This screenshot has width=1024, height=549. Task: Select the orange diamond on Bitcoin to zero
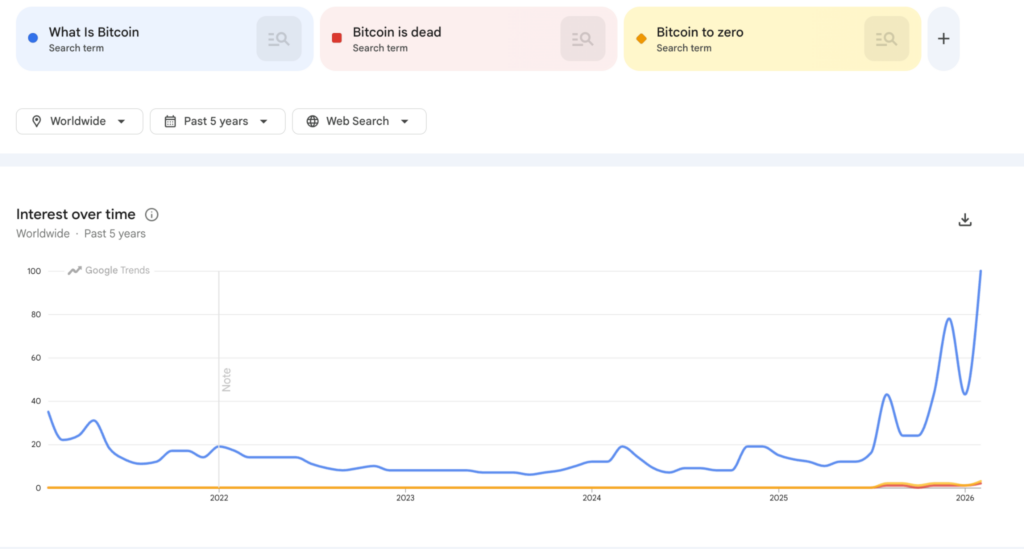coord(641,38)
